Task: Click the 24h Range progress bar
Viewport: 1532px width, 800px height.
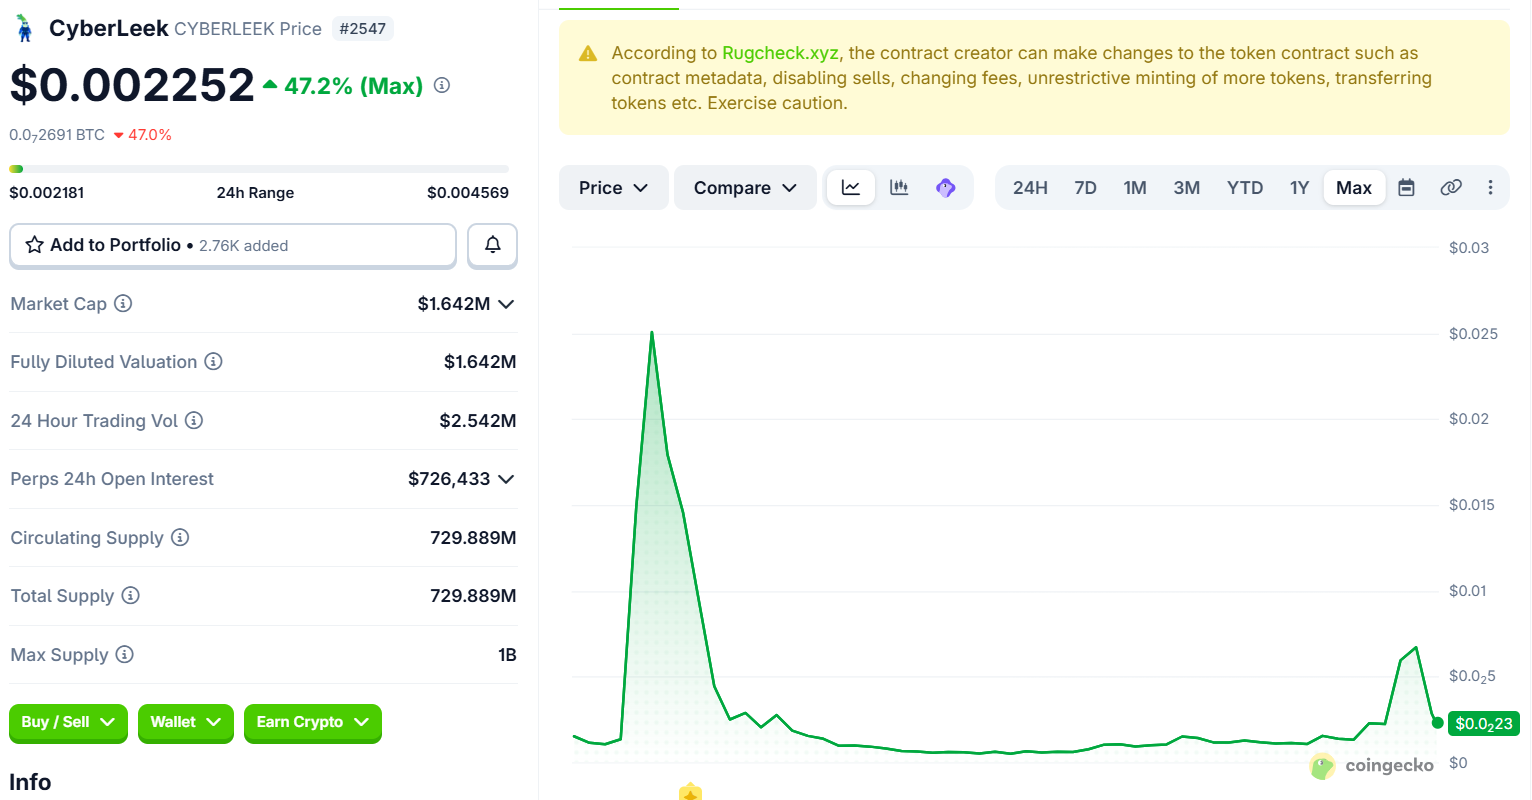Action: [x=259, y=169]
